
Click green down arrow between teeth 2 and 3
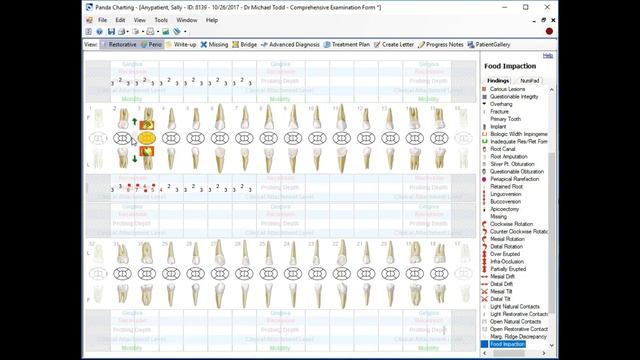[134, 158]
